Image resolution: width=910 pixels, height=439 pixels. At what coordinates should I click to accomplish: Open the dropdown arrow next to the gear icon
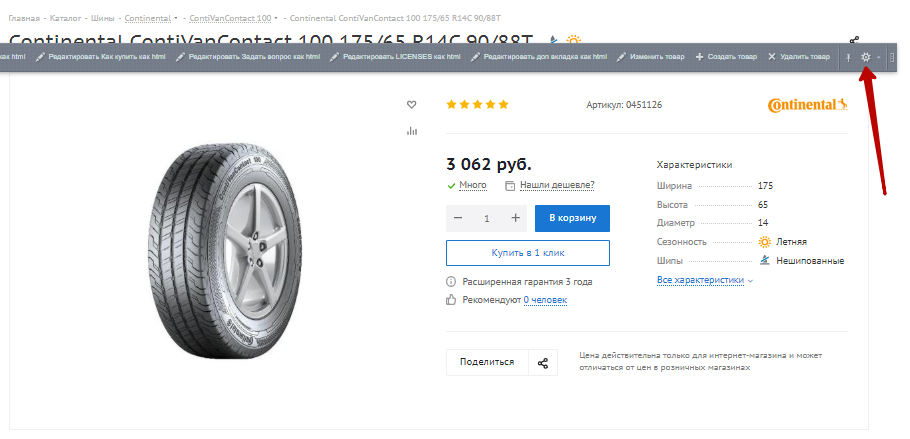[x=878, y=57]
